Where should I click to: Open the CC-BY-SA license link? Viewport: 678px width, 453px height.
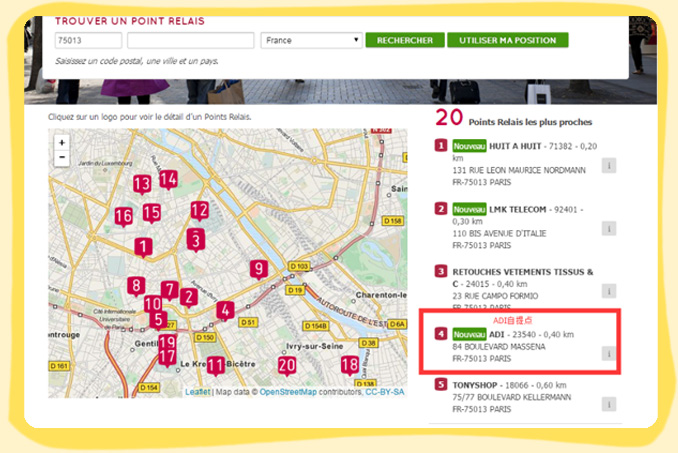[x=385, y=392]
